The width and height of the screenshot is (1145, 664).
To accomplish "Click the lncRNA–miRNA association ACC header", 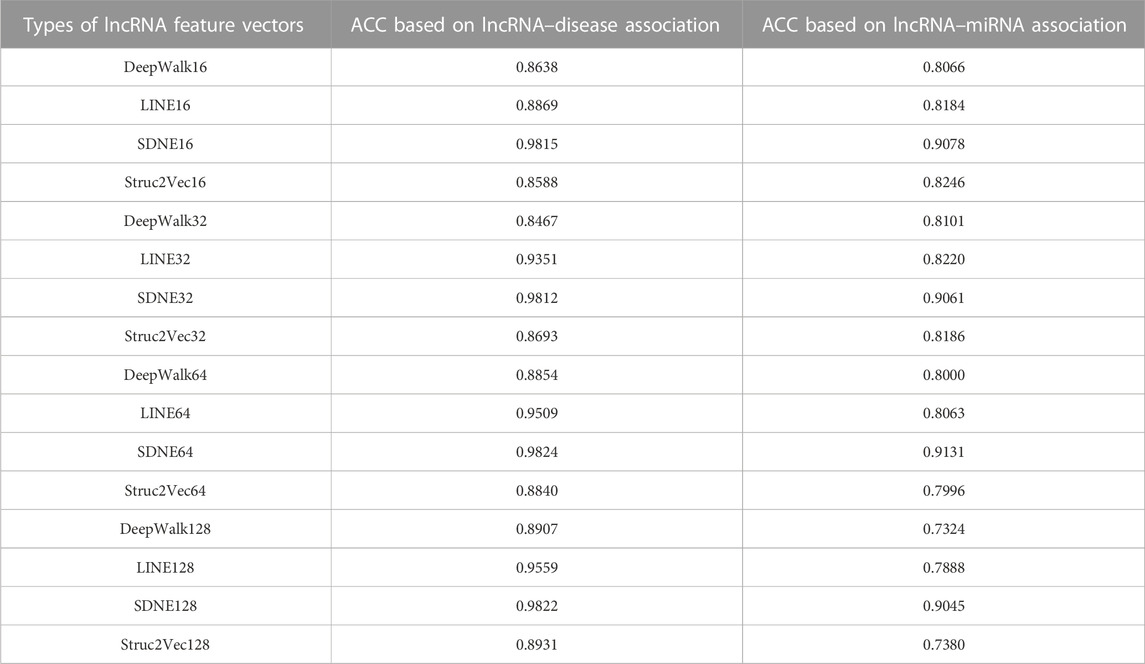I will point(944,25).
